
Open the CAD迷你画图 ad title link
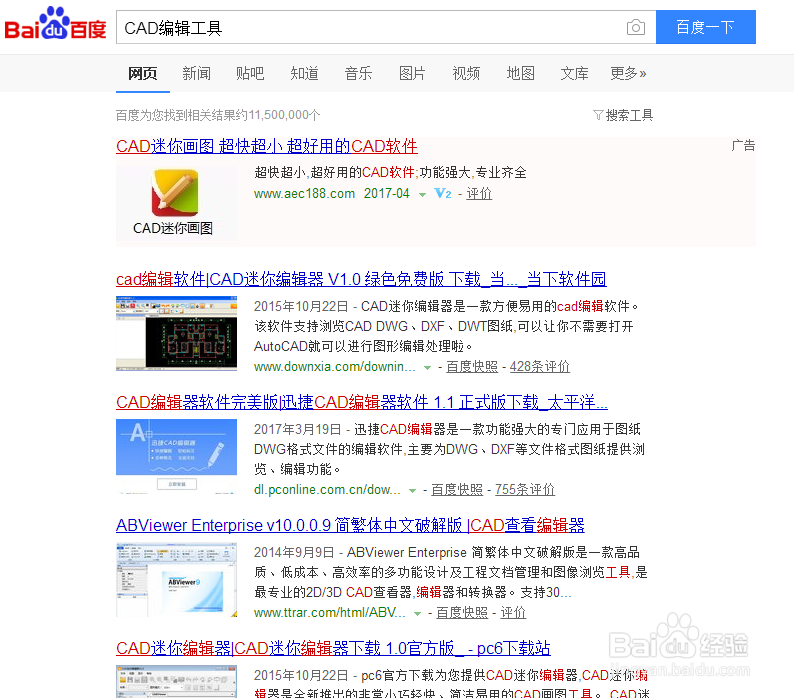267,146
